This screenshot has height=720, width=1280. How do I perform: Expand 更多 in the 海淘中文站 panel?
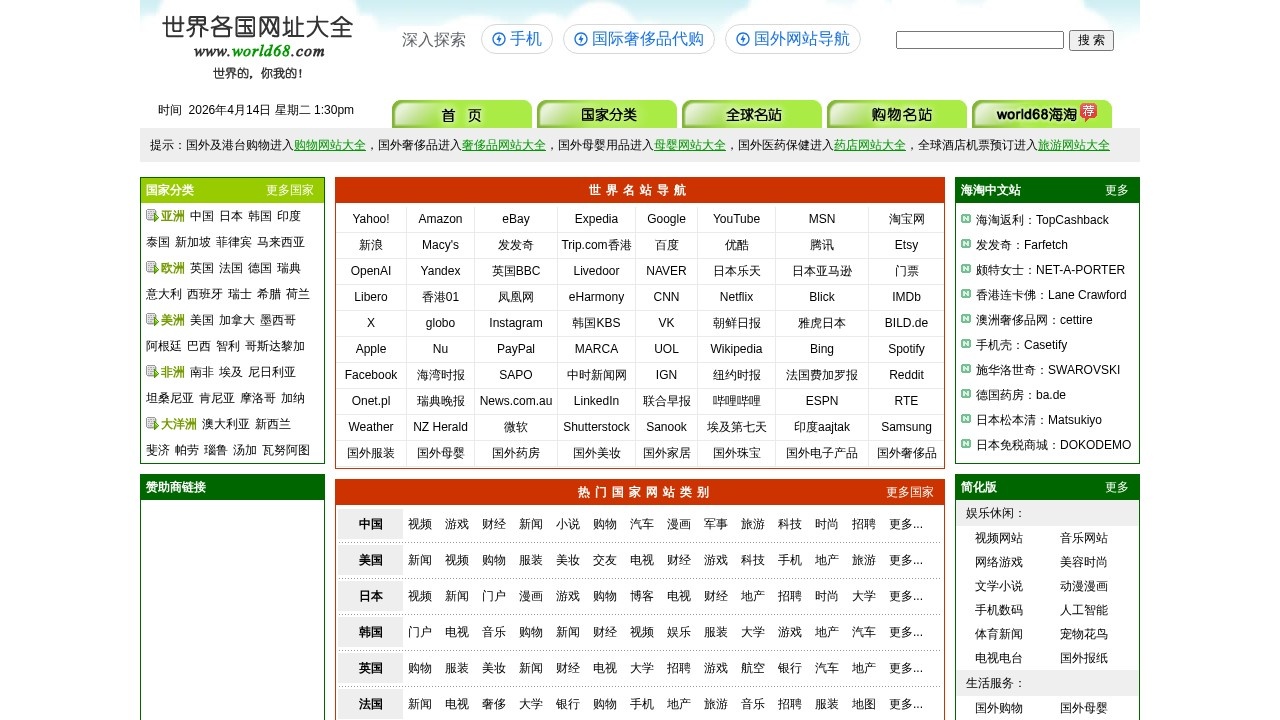point(1117,190)
